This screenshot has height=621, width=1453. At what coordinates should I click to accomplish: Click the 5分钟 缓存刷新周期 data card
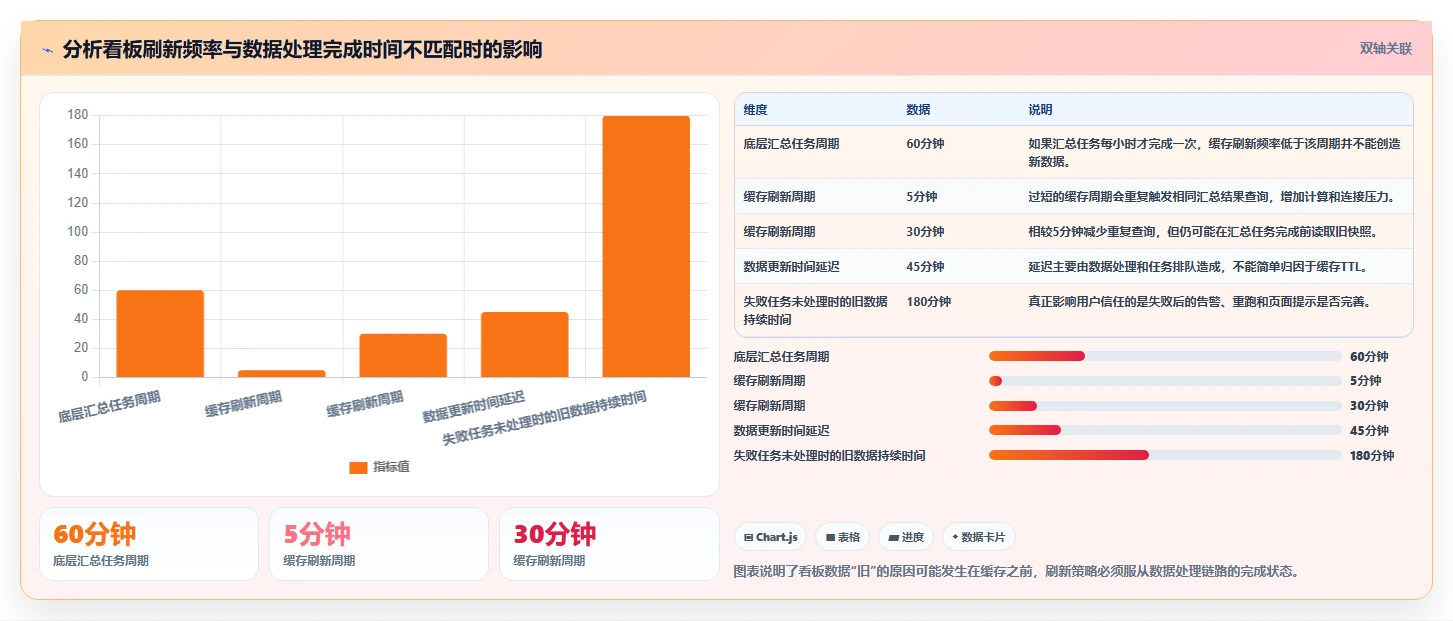379,544
